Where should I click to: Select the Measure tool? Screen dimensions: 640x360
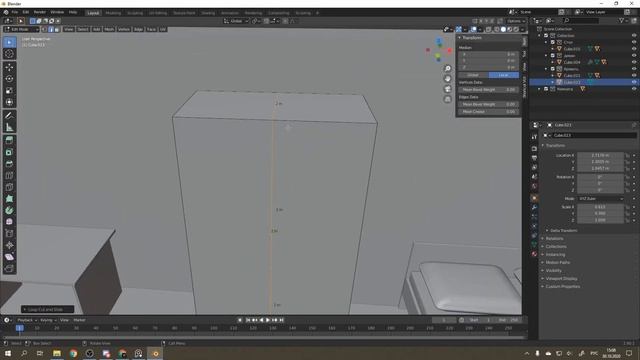click(9, 127)
